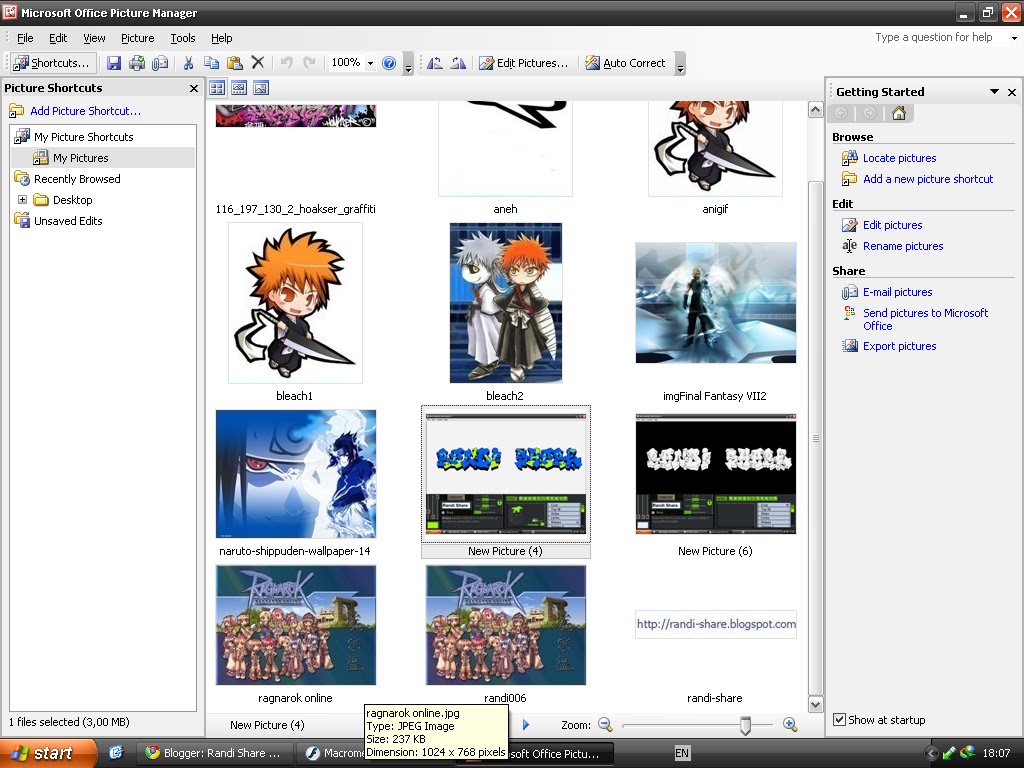The width and height of the screenshot is (1024, 768).
Task: Click the blue Help question icon
Action: click(x=389, y=63)
